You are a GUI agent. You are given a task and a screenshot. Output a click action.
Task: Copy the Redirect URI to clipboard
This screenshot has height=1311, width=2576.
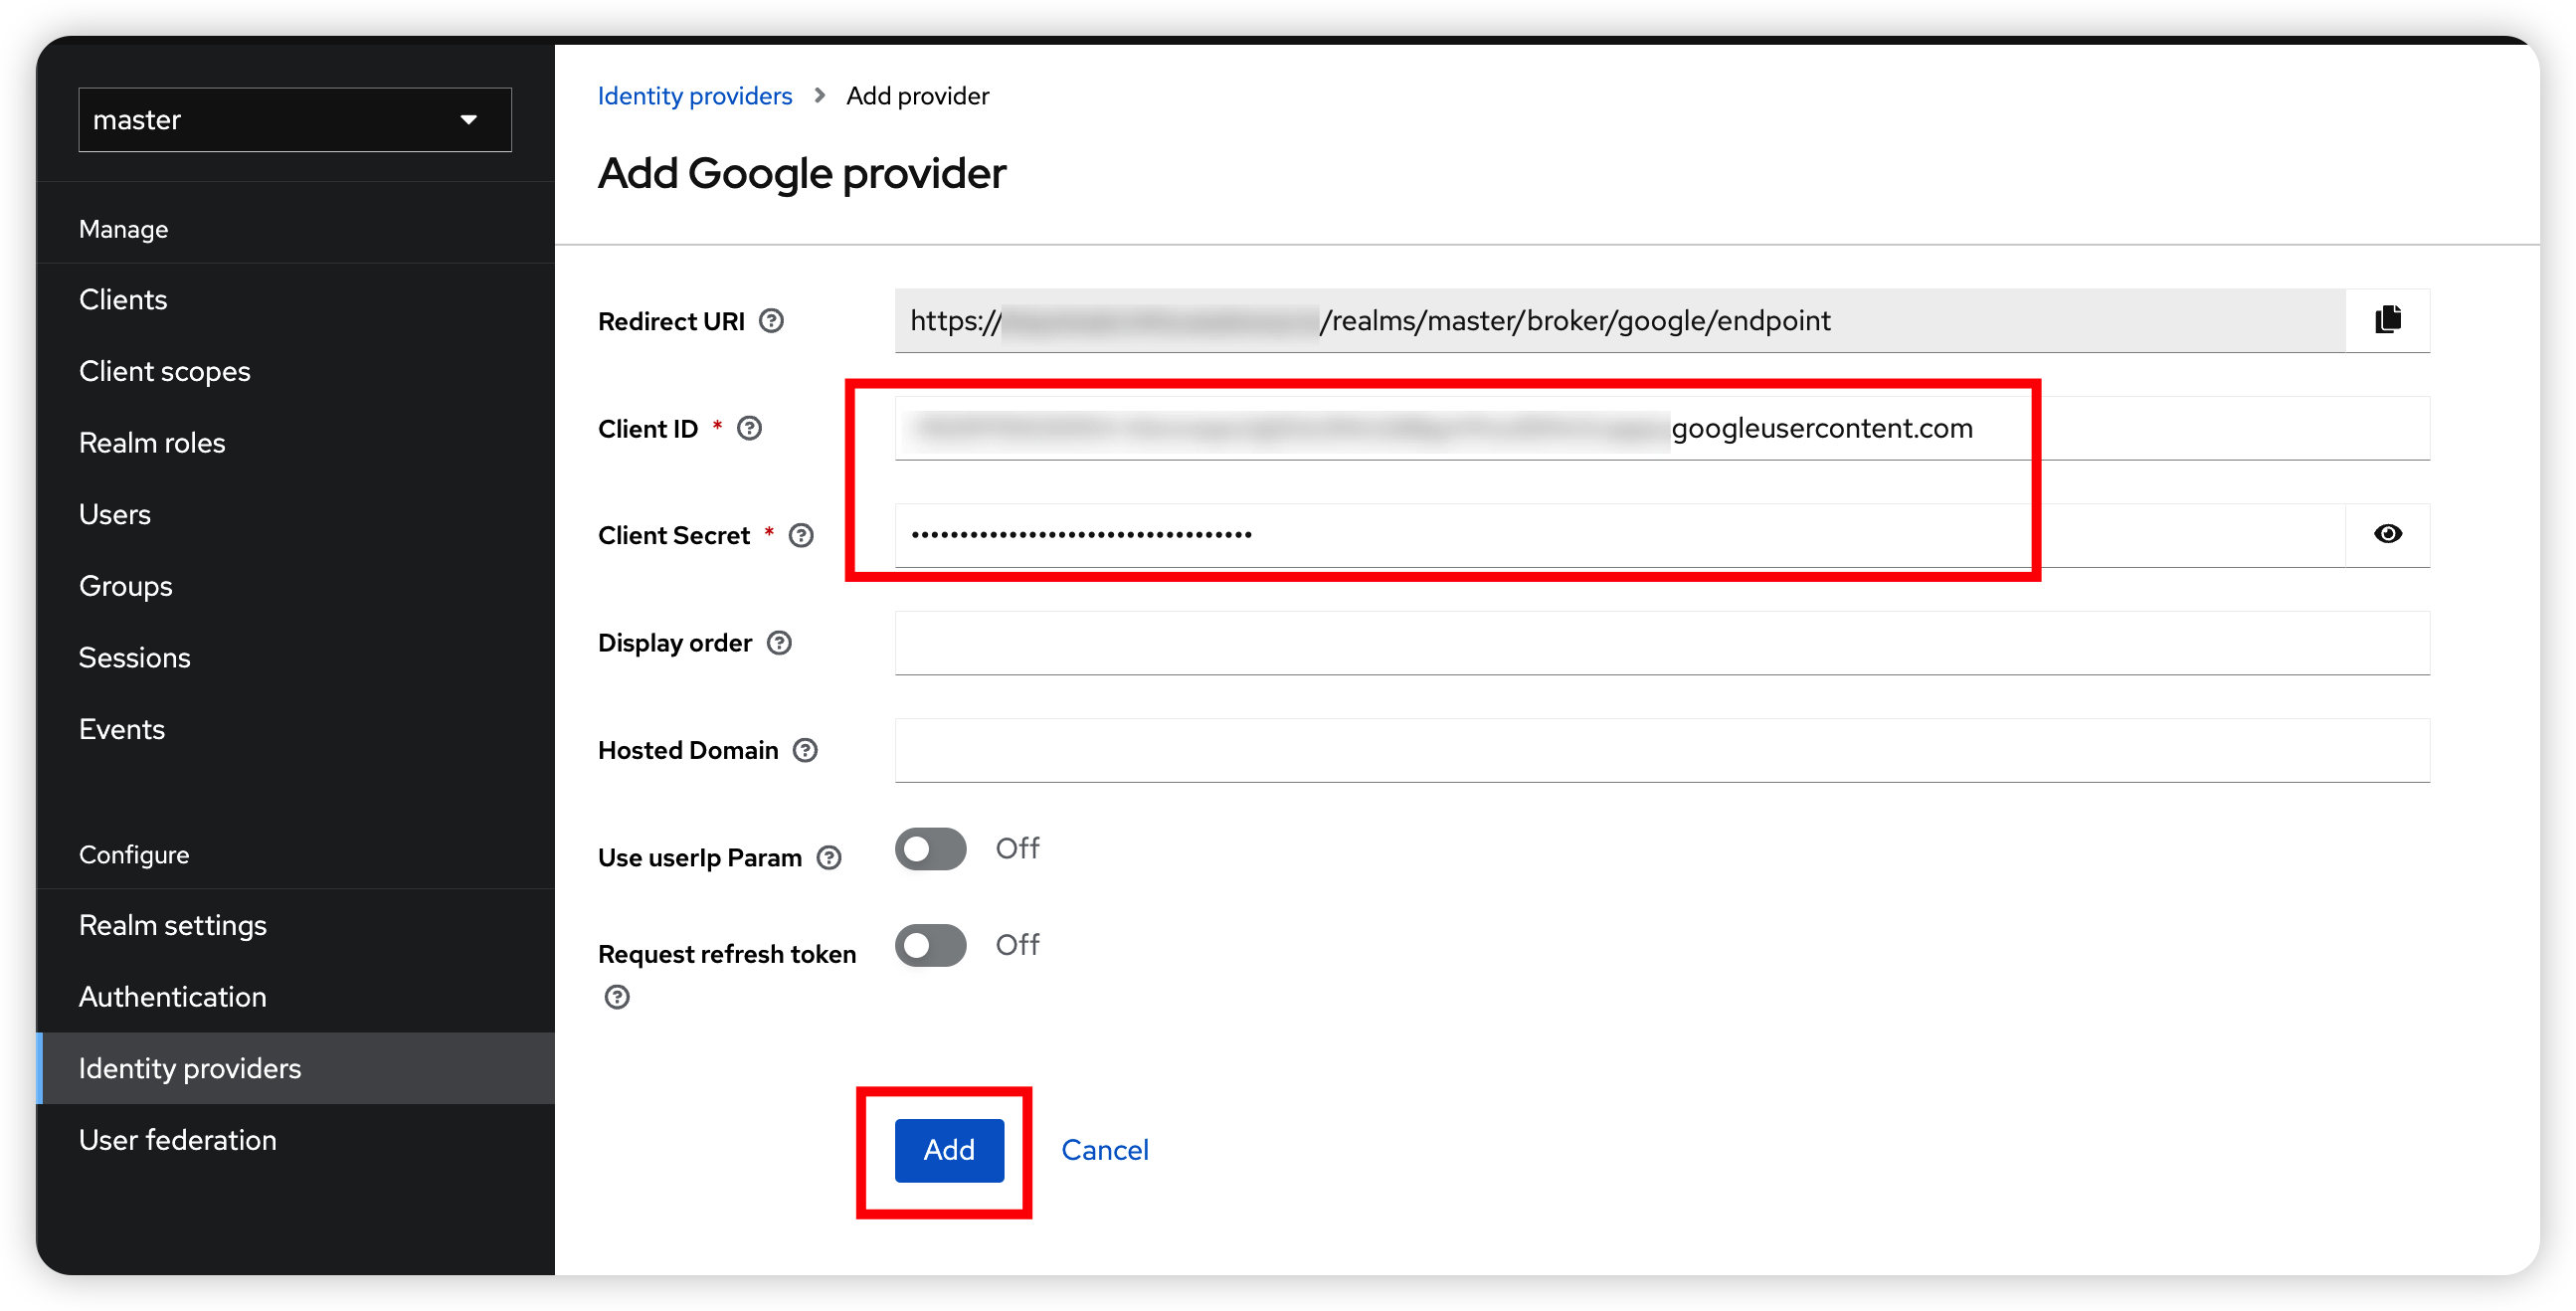click(2388, 320)
